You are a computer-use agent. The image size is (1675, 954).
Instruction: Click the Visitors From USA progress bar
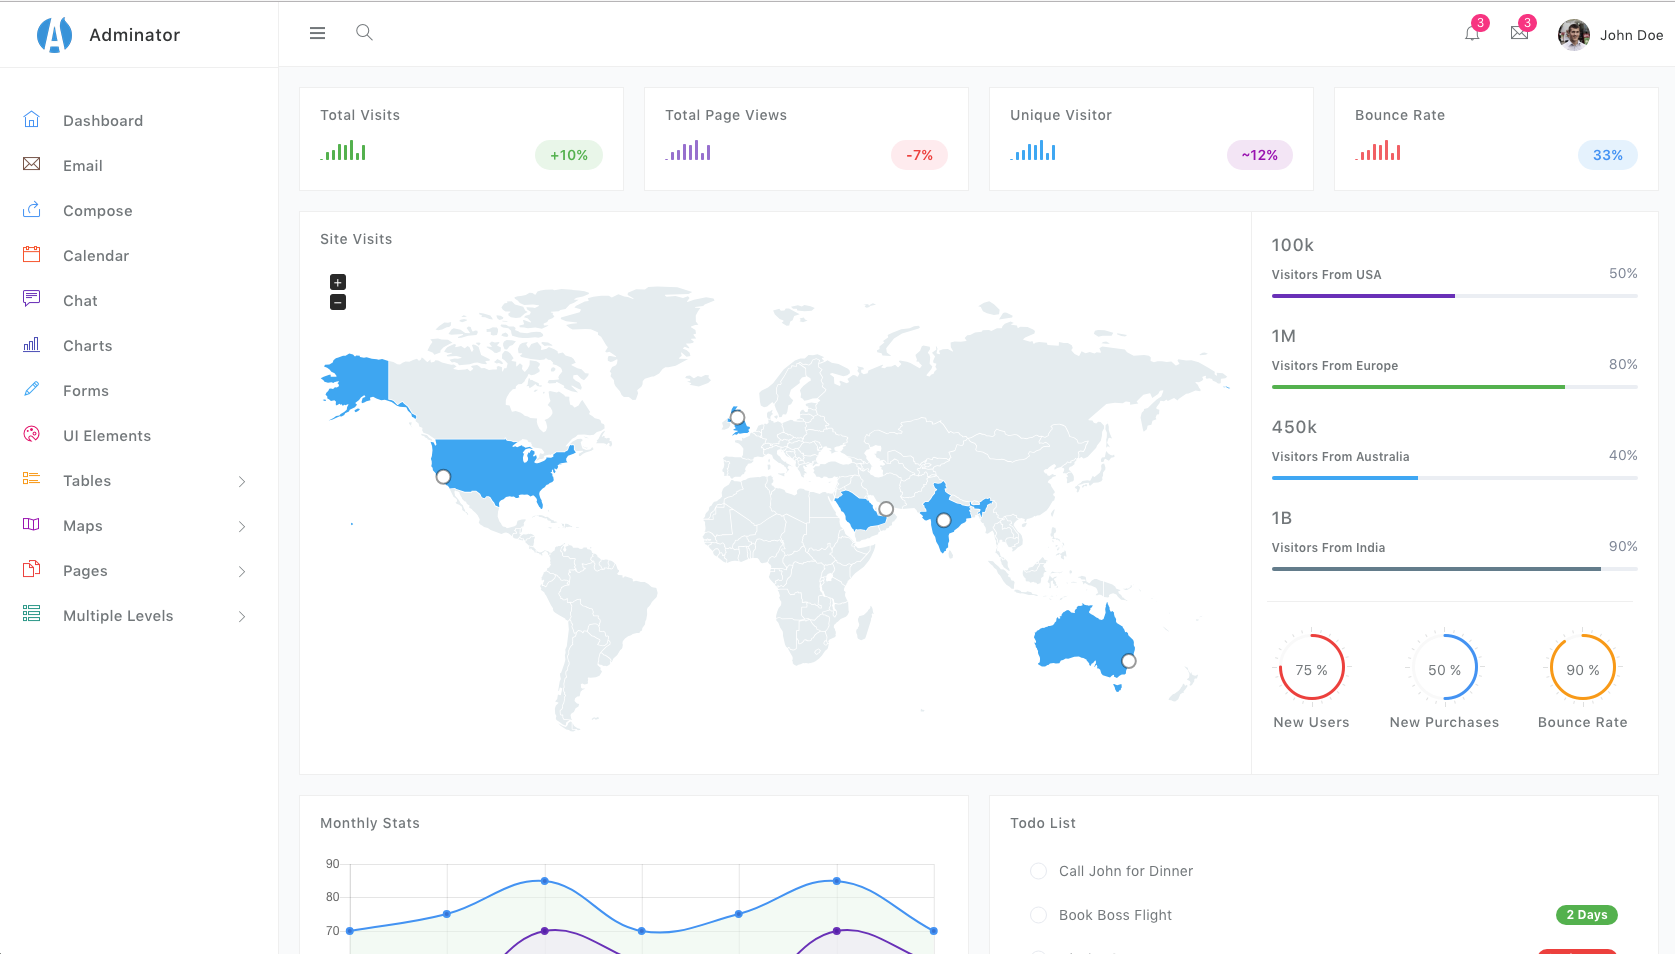(x=1454, y=296)
